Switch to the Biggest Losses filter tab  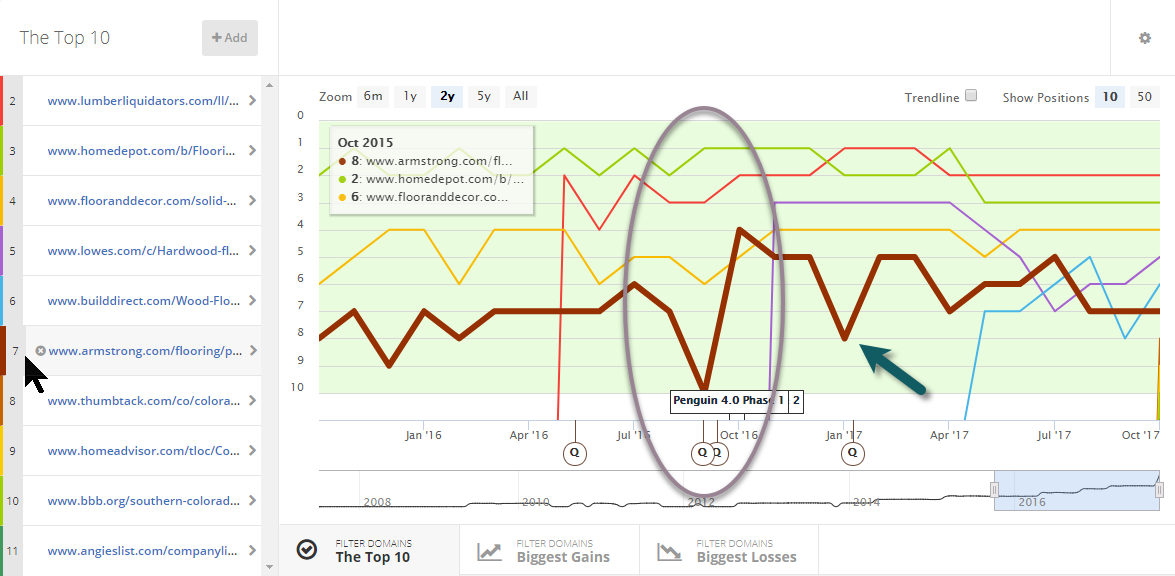pyautogui.click(x=730, y=551)
